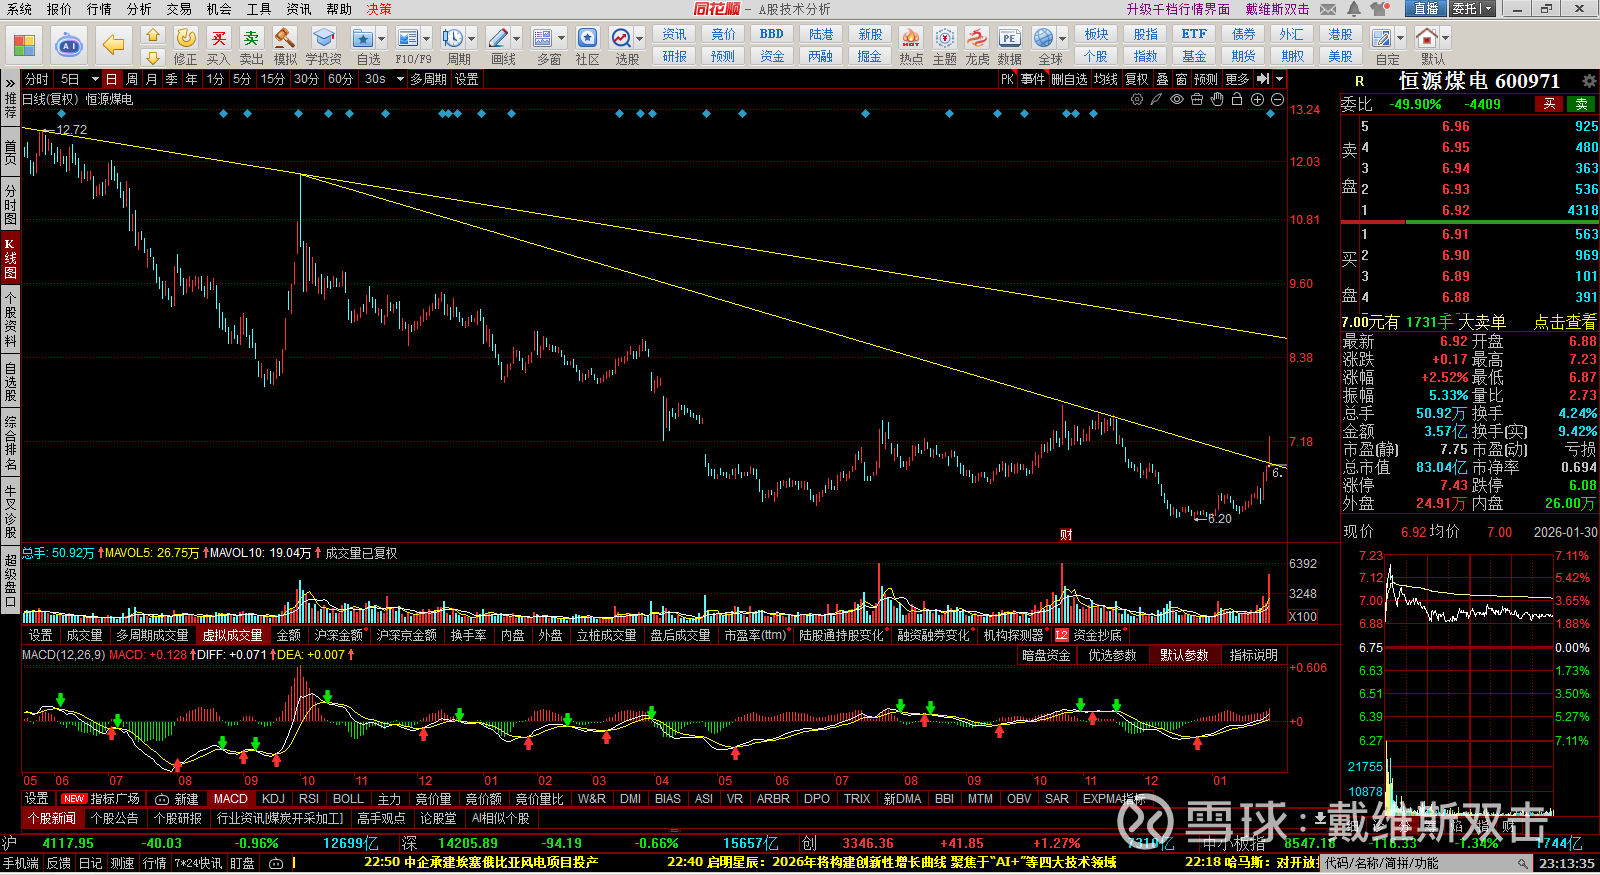Click the 直播 live button
1600x875 pixels.
click(1426, 9)
